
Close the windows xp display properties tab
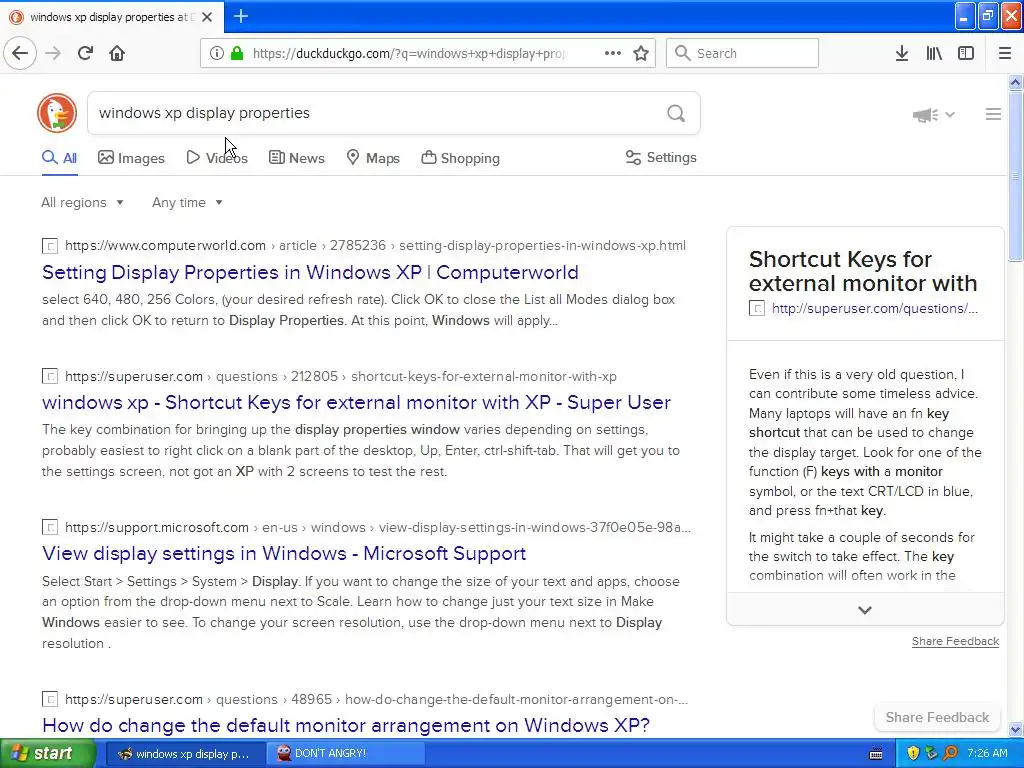[x=207, y=17]
